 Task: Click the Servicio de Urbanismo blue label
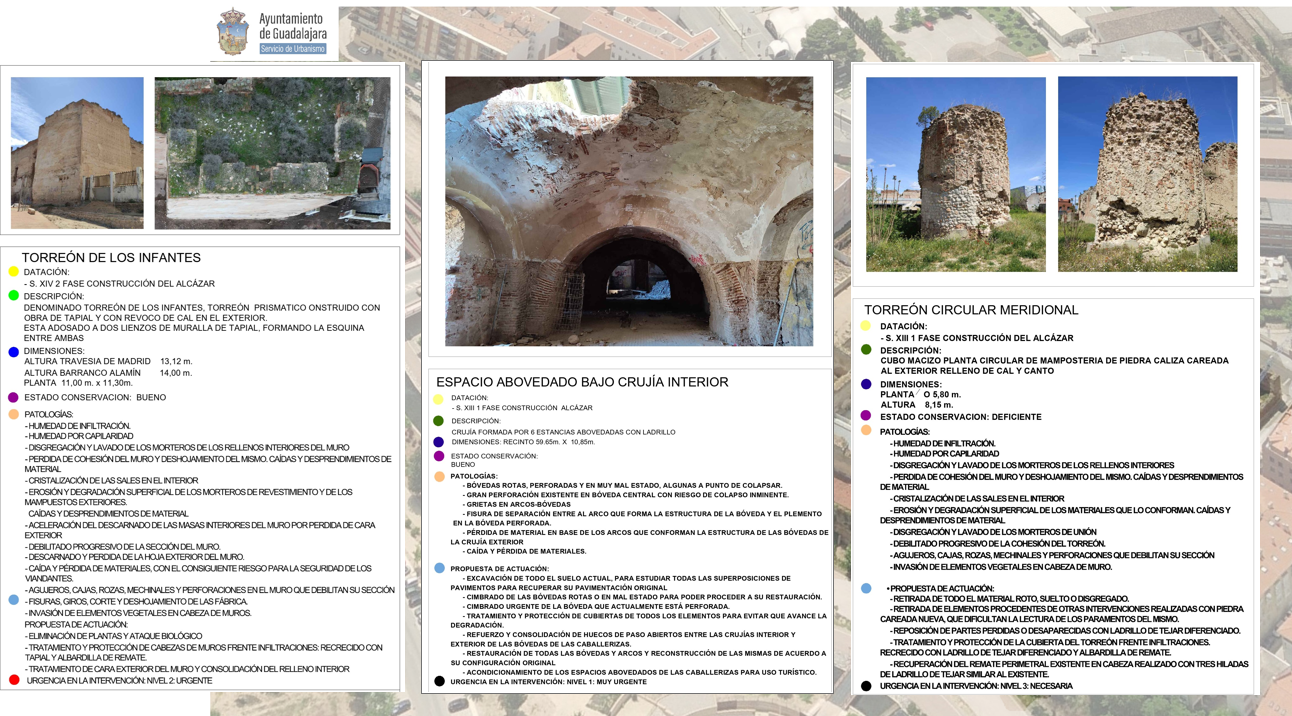[292, 49]
